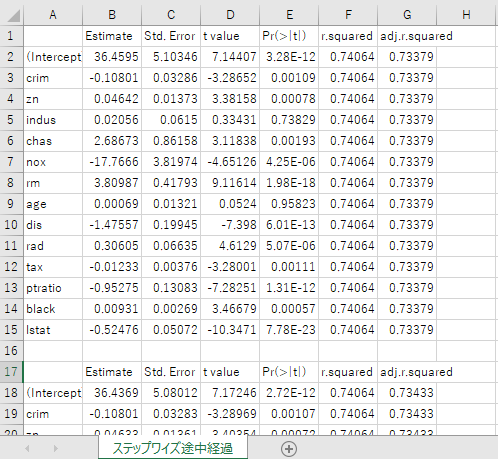The image size is (498, 459).
Task: Click first Std. Error header cell
Action: point(171,36)
